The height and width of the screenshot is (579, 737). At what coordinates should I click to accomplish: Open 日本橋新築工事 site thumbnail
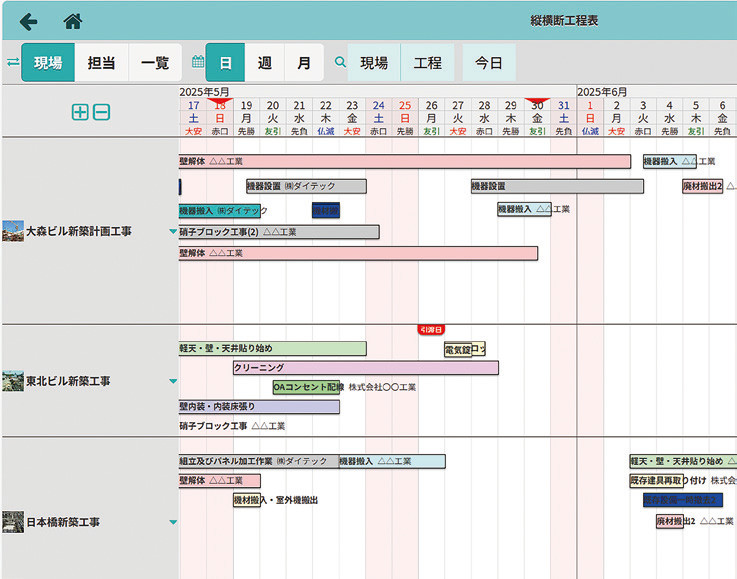[x=13, y=522]
